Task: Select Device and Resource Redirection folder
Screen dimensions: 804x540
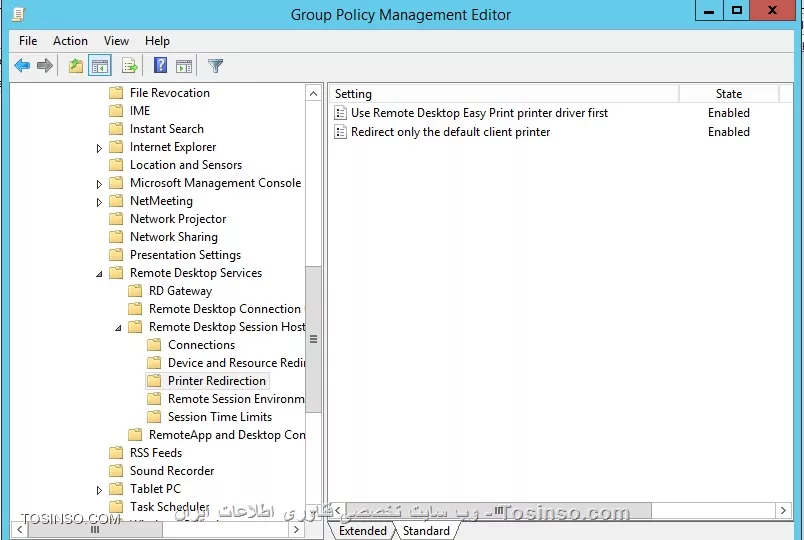Action: click(x=236, y=363)
